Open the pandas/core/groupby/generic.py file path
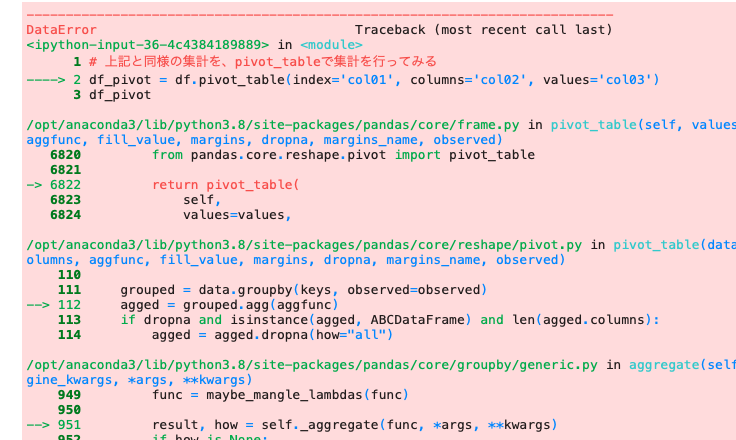Image resolution: width=736 pixels, height=440 pixels. (311, 365)
